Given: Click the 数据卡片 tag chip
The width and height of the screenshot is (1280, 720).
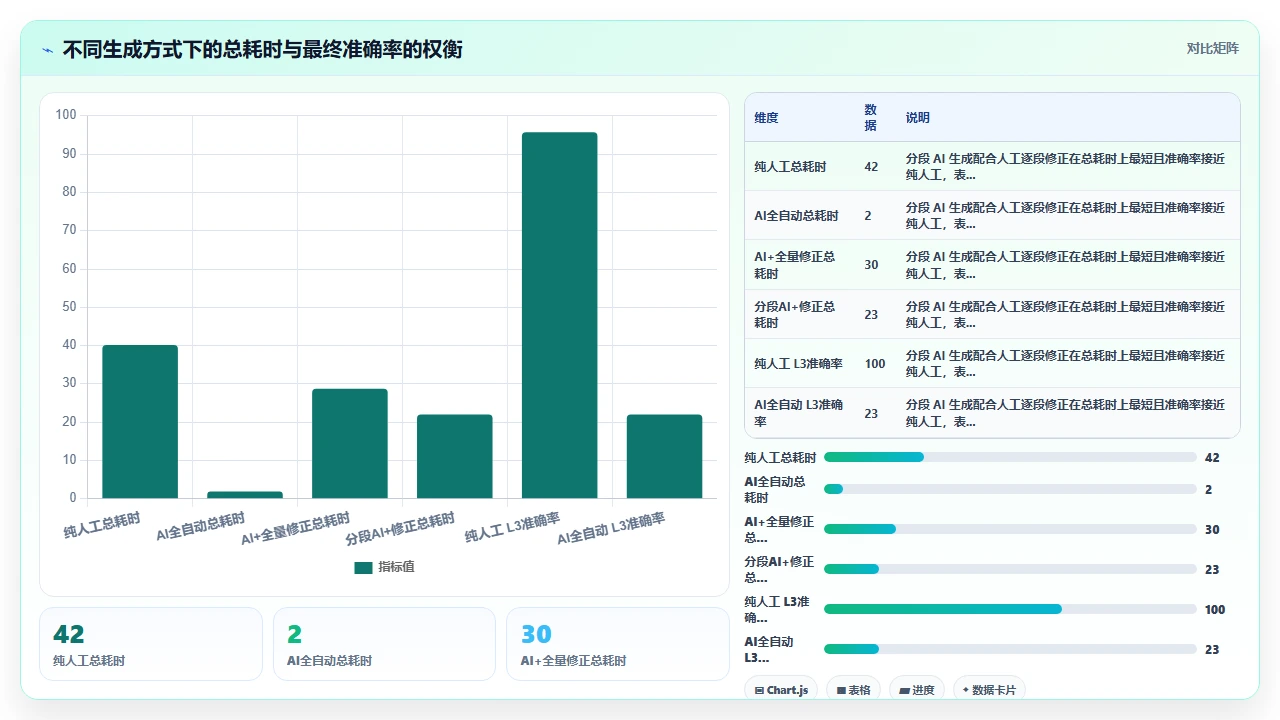Looking at the screenshot, I should 989,690.
